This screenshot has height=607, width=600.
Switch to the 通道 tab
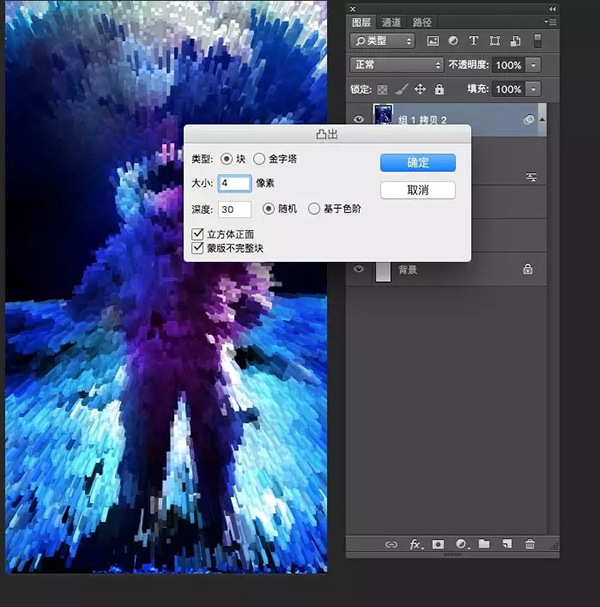(391, 22)
